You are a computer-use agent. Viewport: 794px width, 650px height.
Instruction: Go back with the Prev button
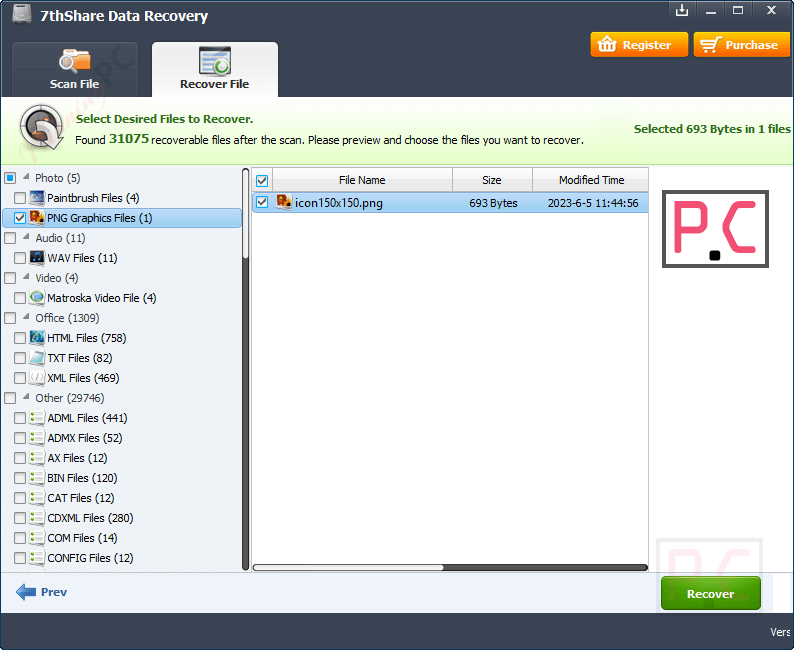point(42,592)
